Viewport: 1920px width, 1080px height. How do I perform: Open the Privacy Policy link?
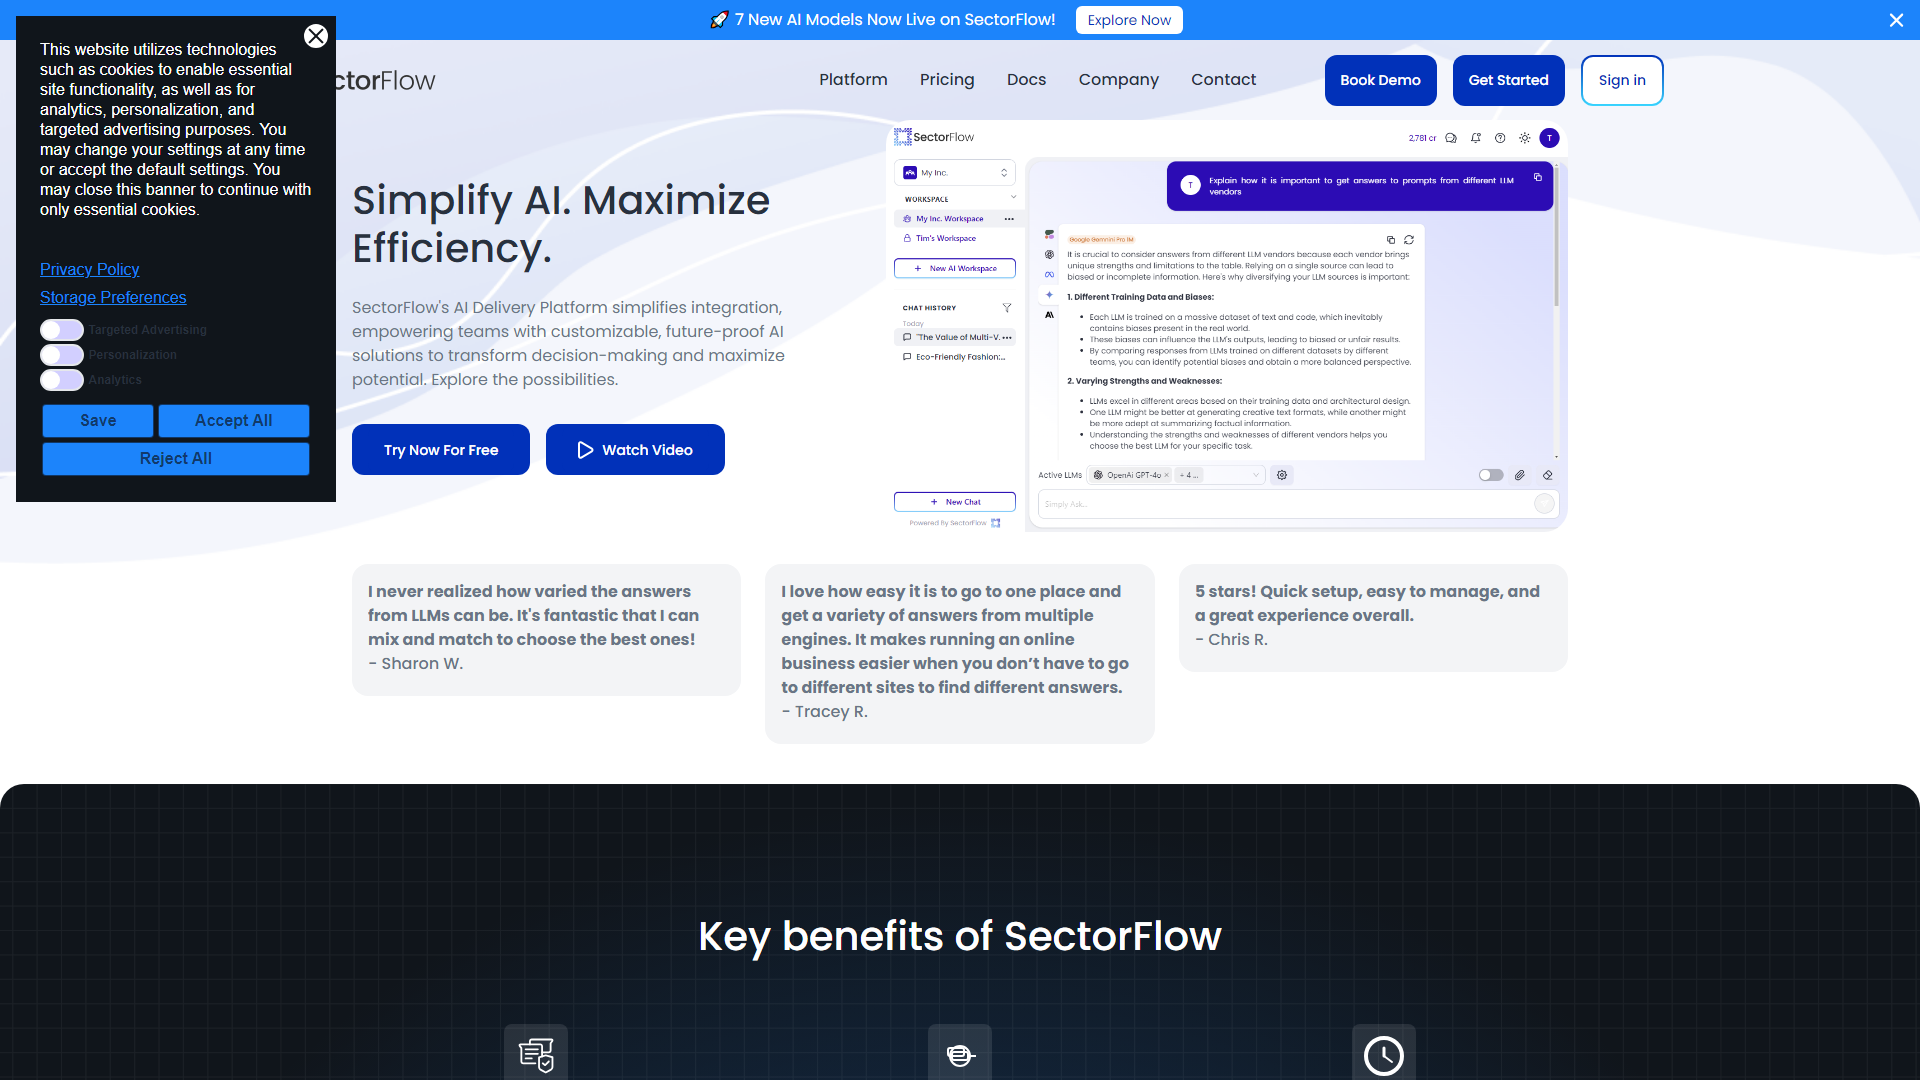coord(89,269)
